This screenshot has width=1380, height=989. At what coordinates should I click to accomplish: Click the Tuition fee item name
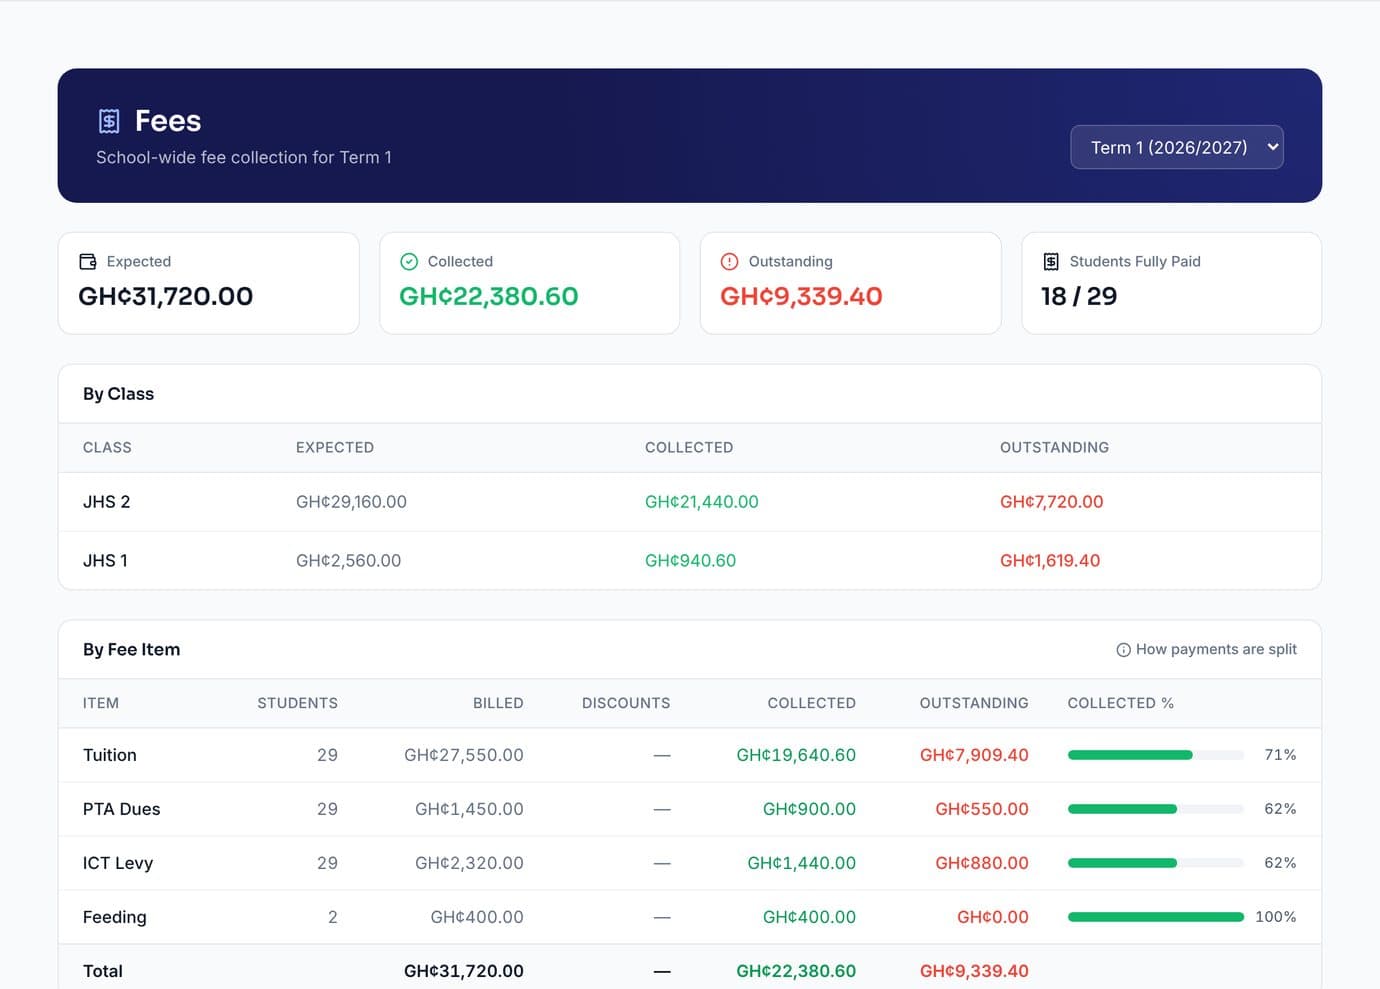click(110, 755)
